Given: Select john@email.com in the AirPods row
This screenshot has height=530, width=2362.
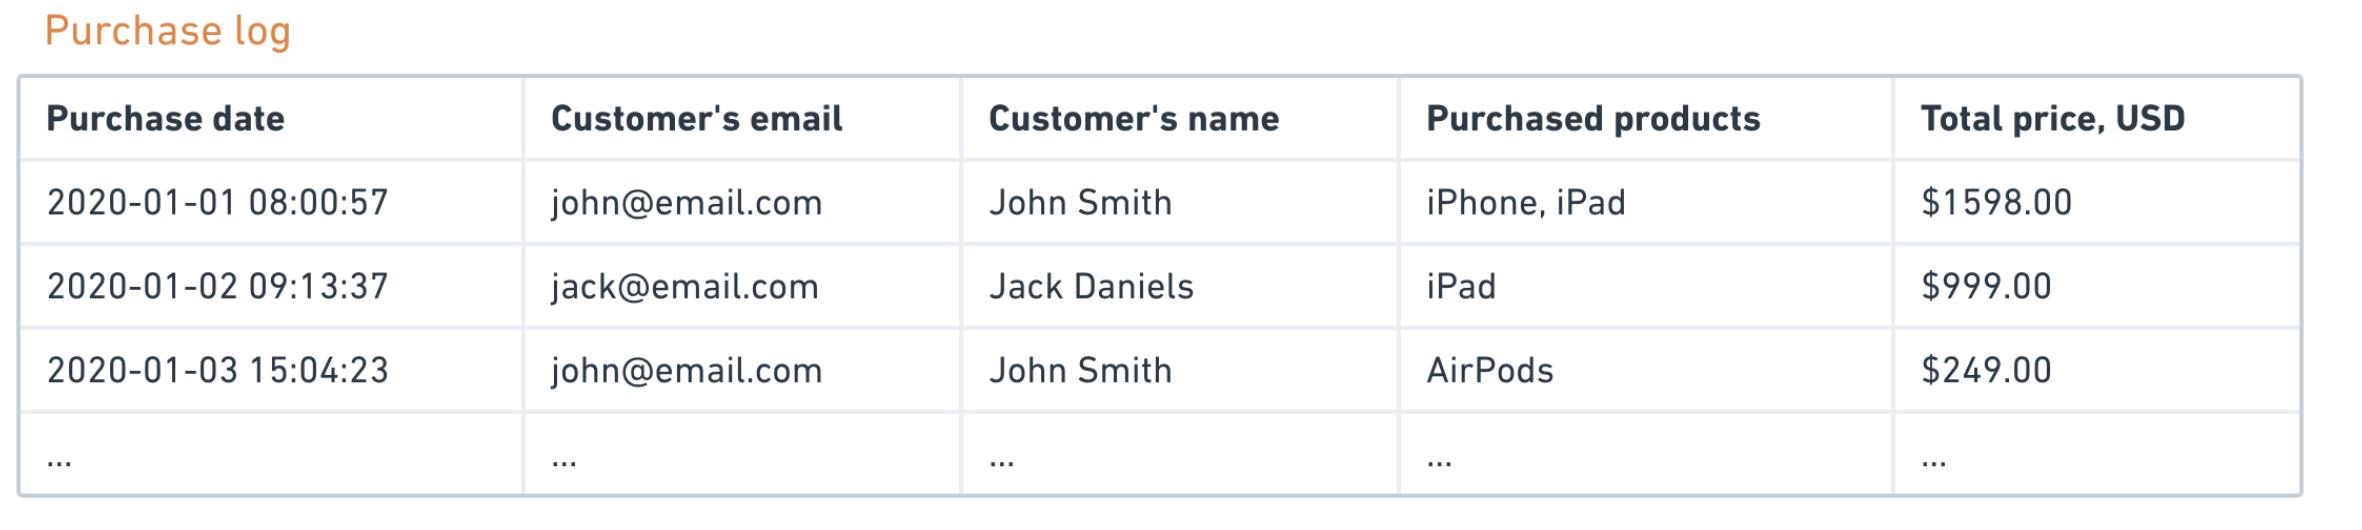Looking at the screenshot, I should coord(686,371).
